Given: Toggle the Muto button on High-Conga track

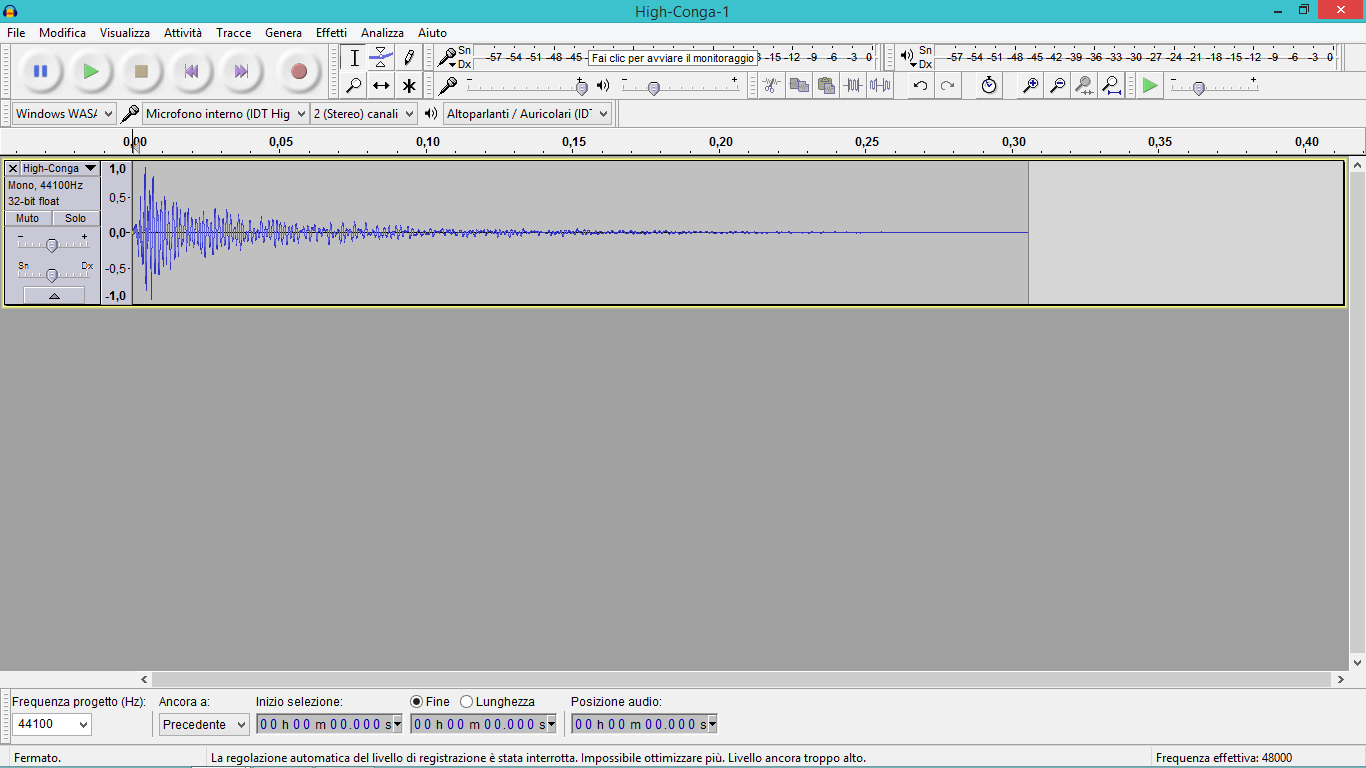Looking at the screenshot, I should point(28,218).
